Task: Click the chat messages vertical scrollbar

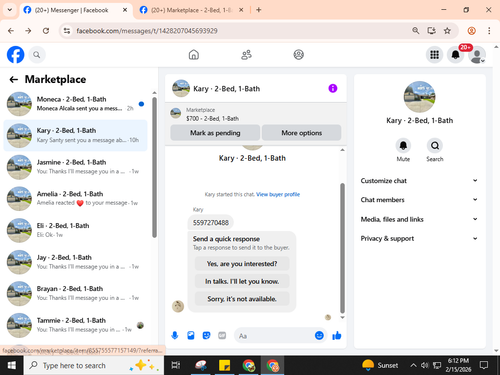Action: tap(342, 248)
